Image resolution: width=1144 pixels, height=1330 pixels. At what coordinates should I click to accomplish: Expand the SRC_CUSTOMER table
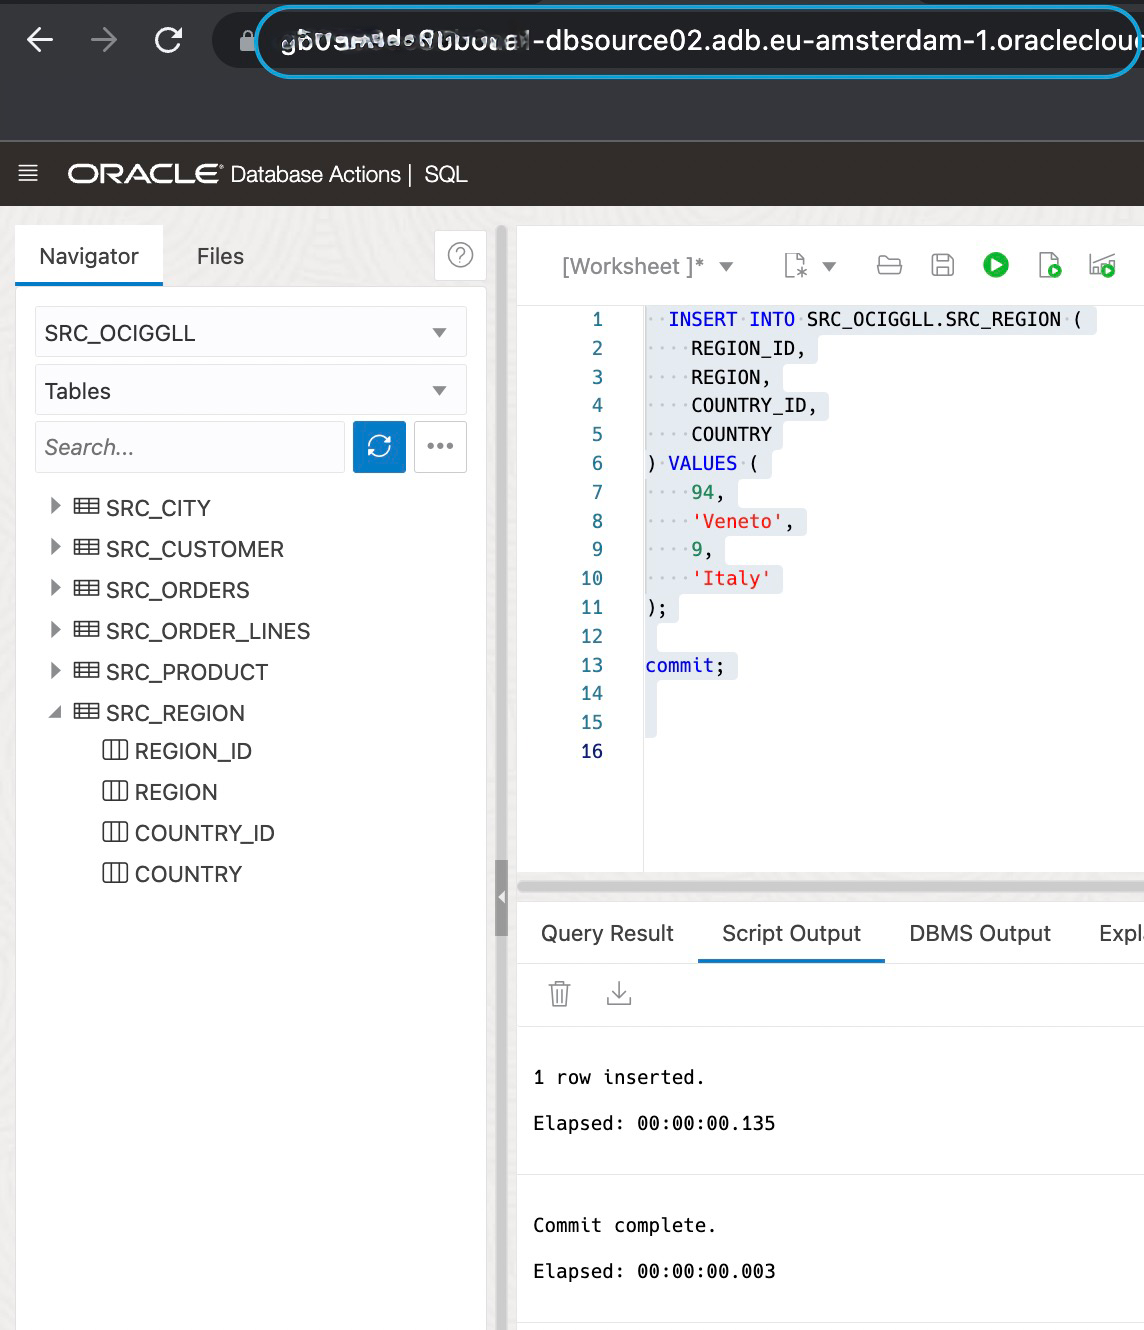pyautogui.click(x=56, y=547)
